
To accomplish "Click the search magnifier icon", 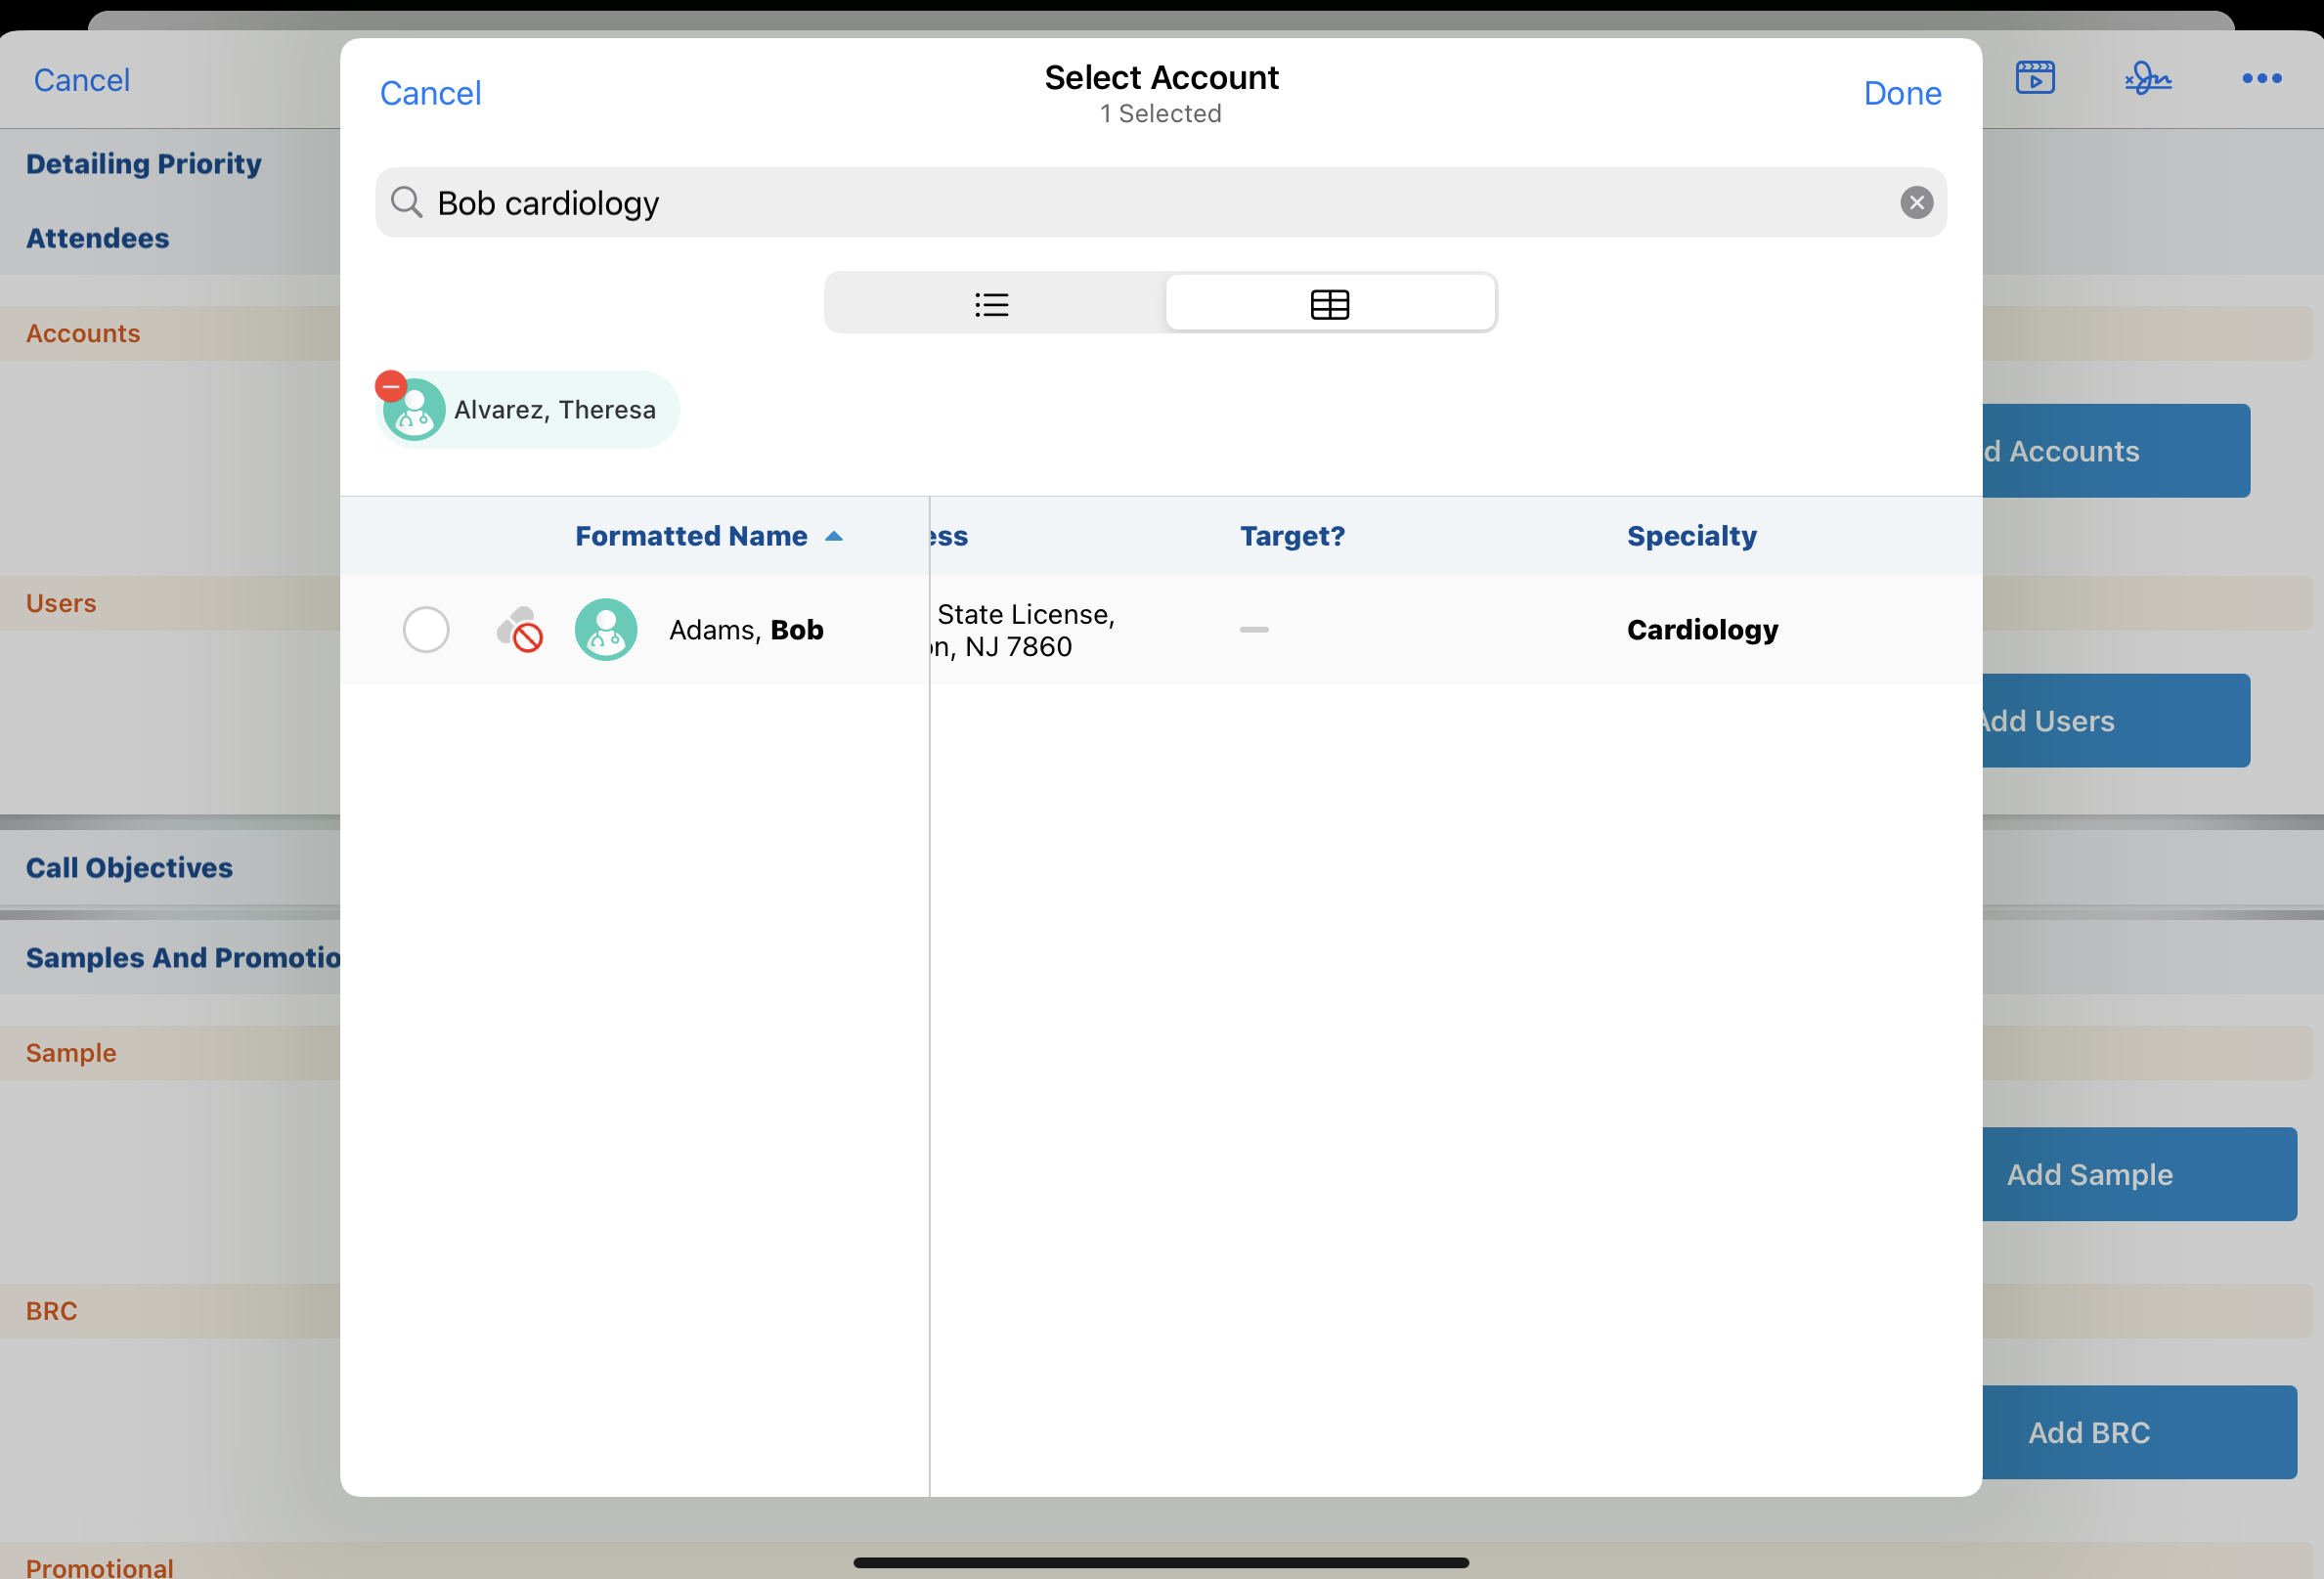I will point(406,202).
